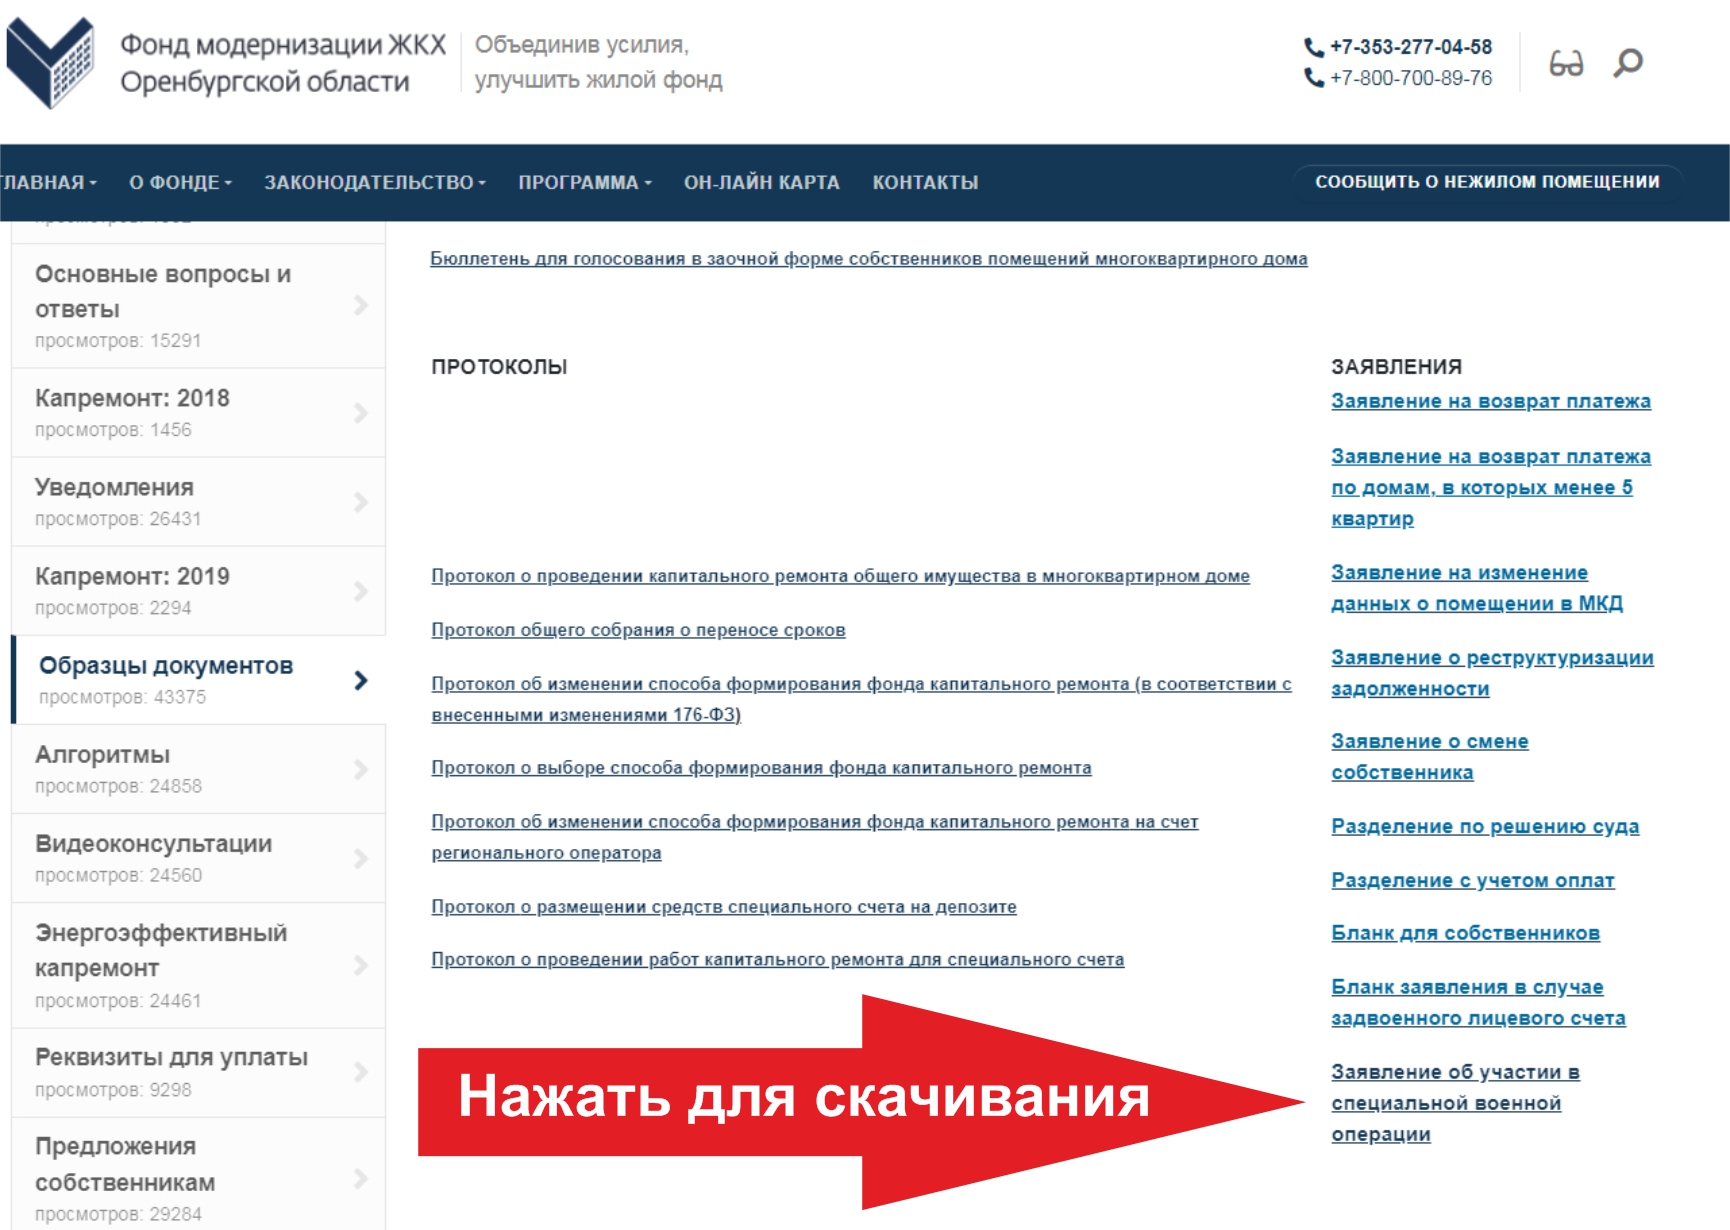Open Протокол о проведении работ для специального счета
Screen dimensions: 1730x1230
click(x=778, y=960)
